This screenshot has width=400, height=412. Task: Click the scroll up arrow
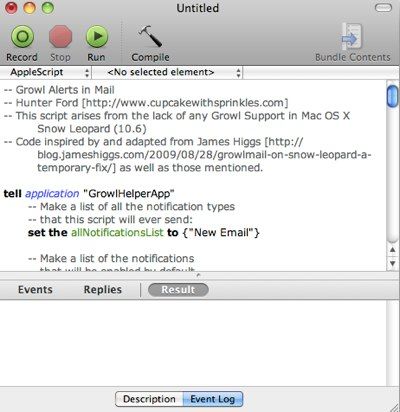(x=393, y=250)
